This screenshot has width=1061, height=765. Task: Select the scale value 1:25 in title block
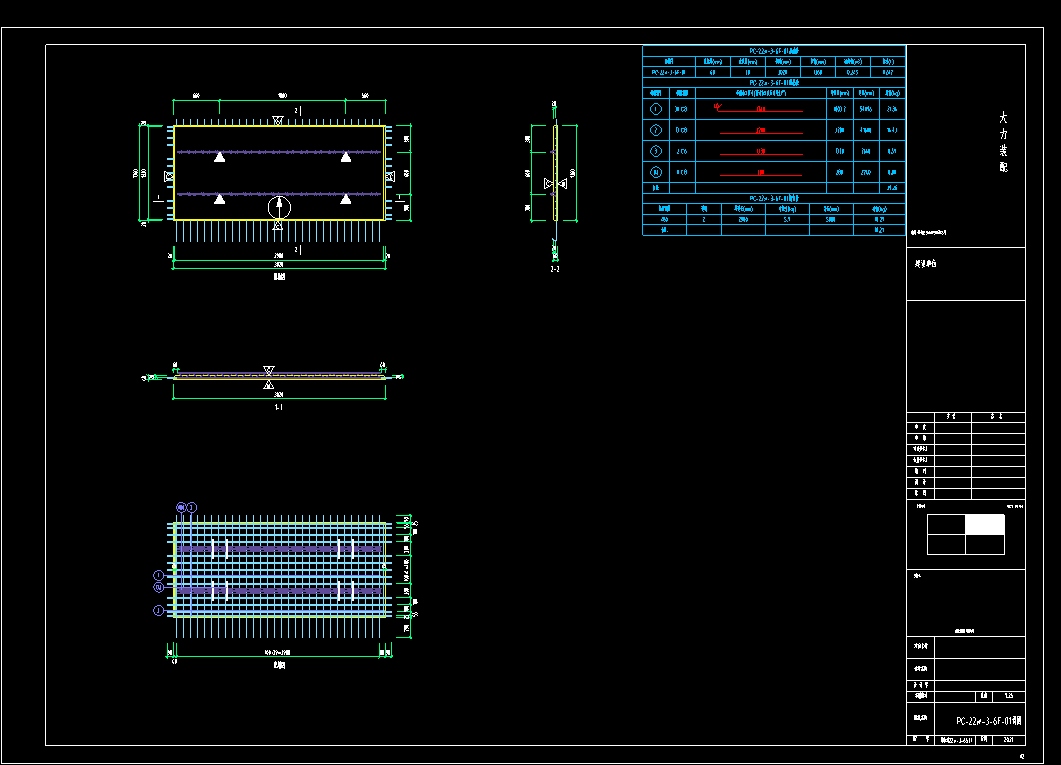coord(1008,696)
